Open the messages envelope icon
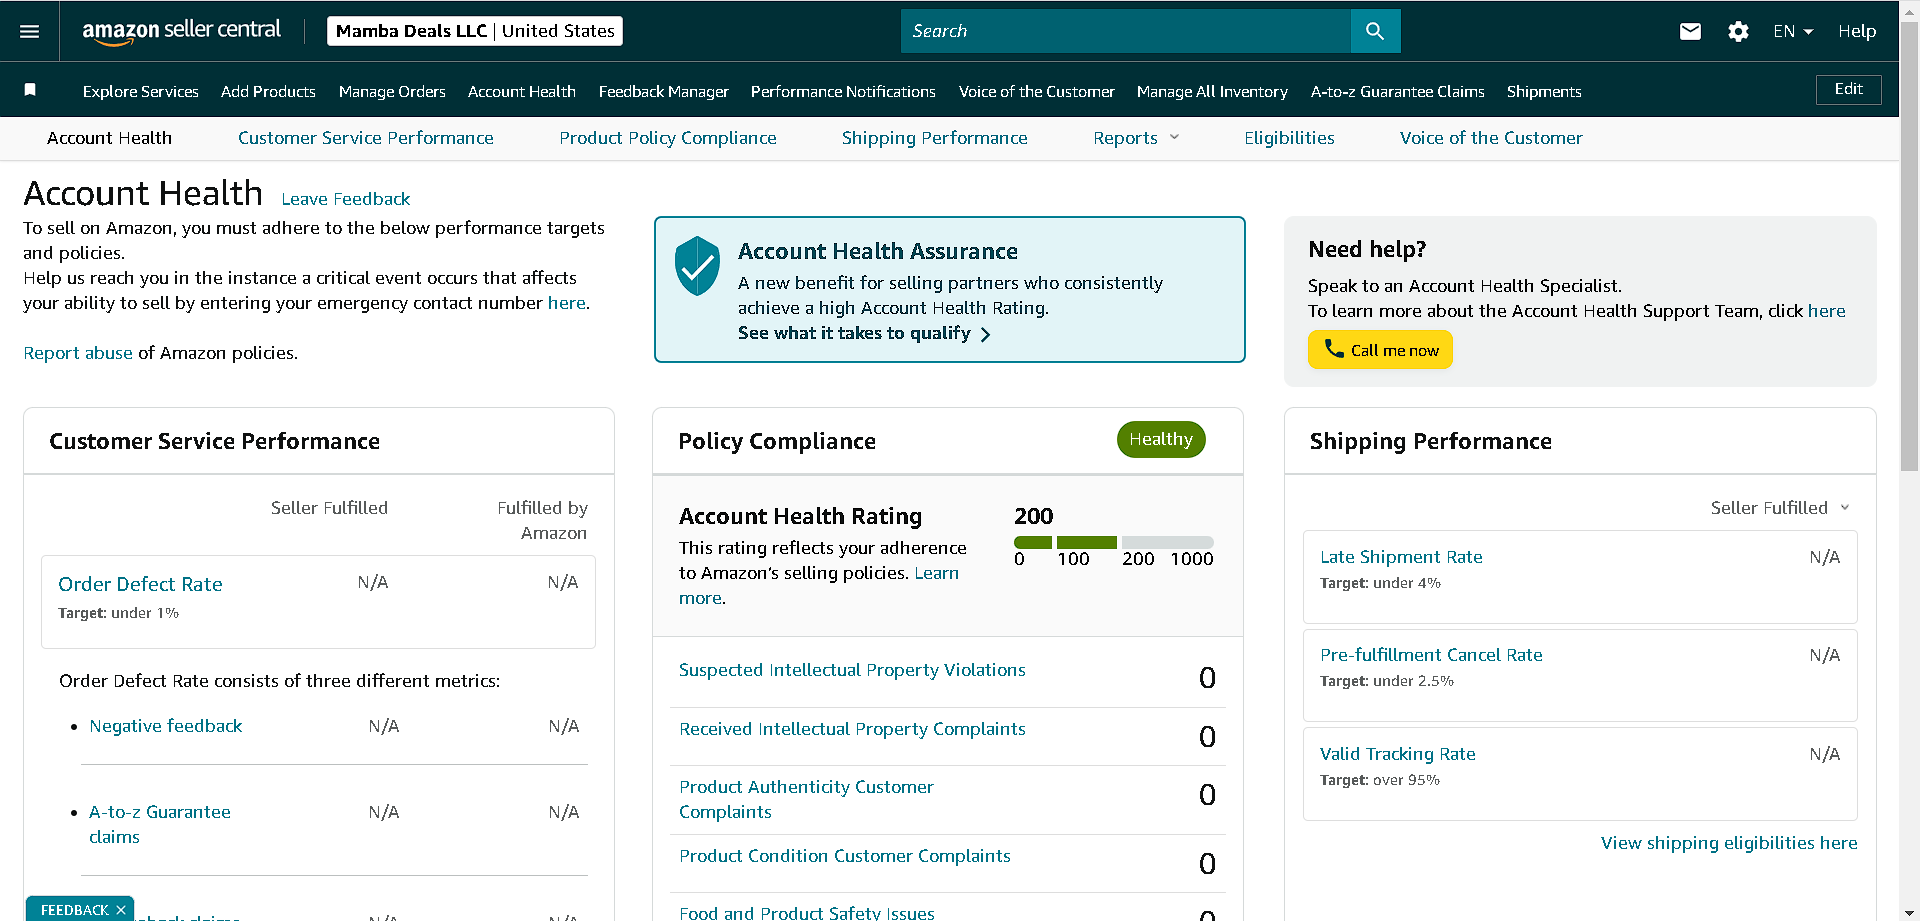 [x=1690, y=31]
